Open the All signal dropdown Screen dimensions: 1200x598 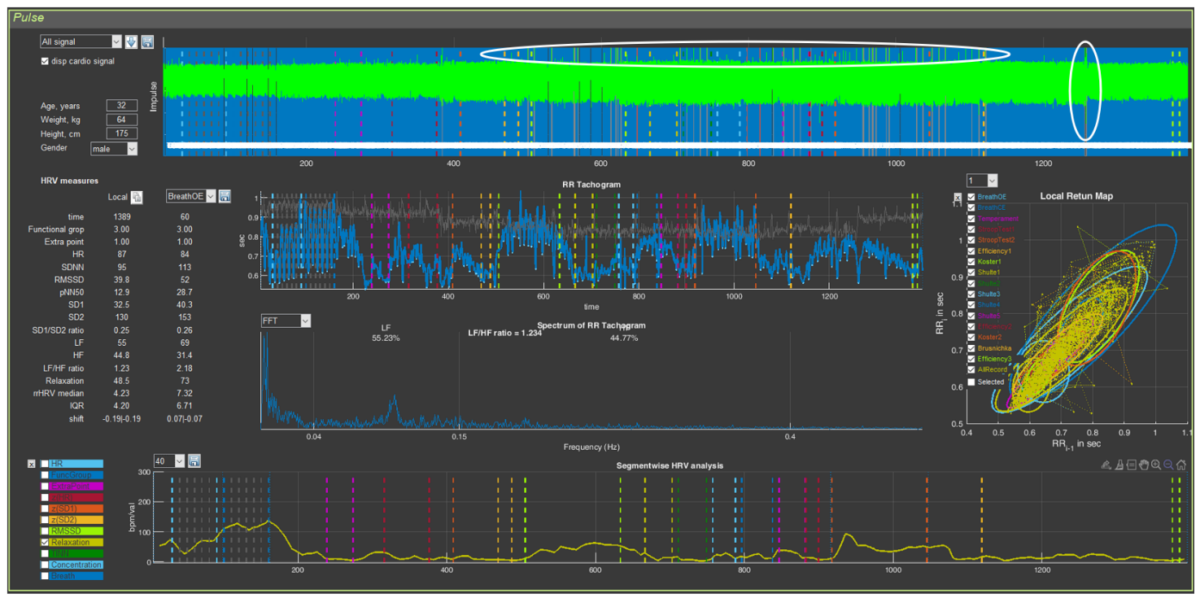pyautogui.click(x=80, y=42)
